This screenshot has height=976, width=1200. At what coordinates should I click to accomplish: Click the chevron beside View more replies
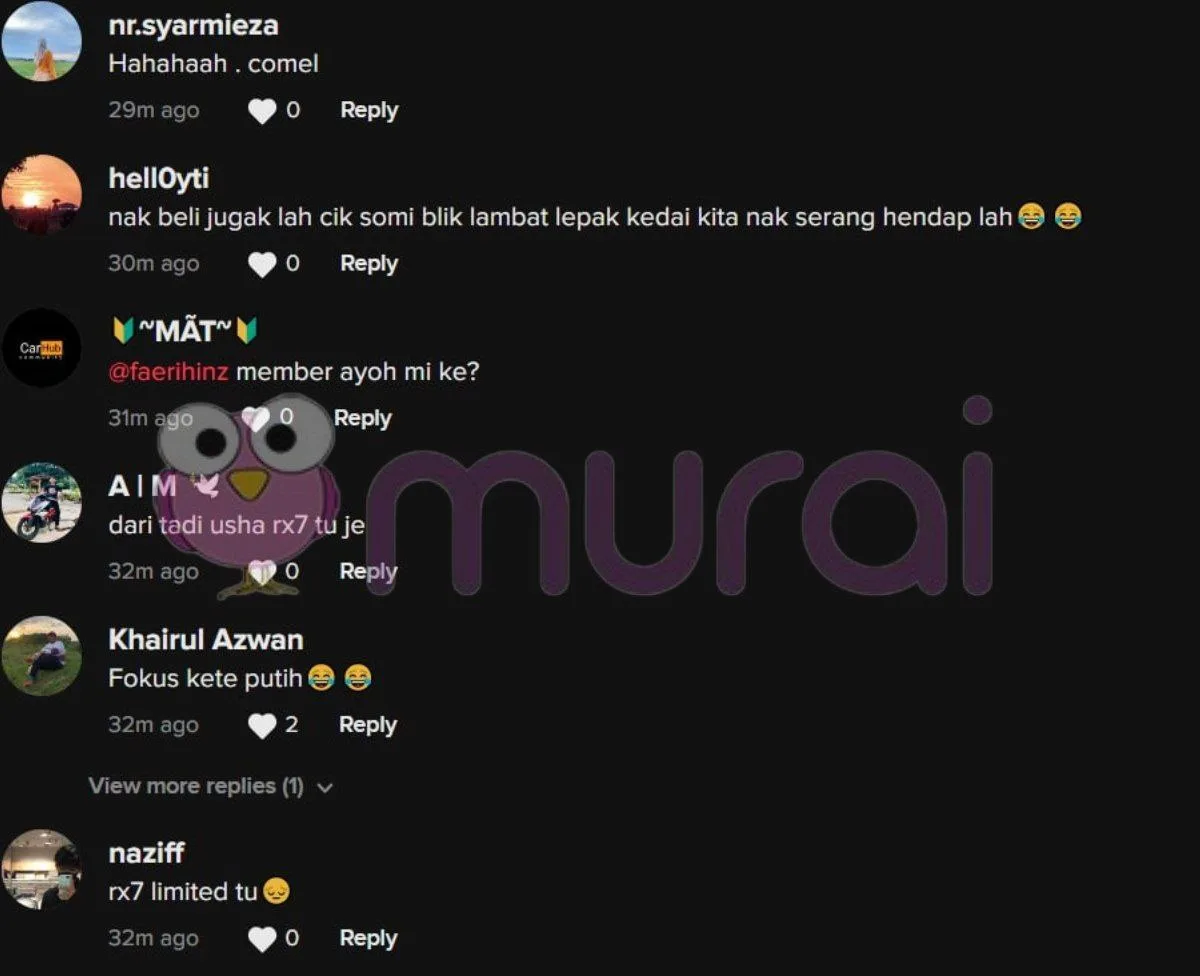tap(324, 788)
